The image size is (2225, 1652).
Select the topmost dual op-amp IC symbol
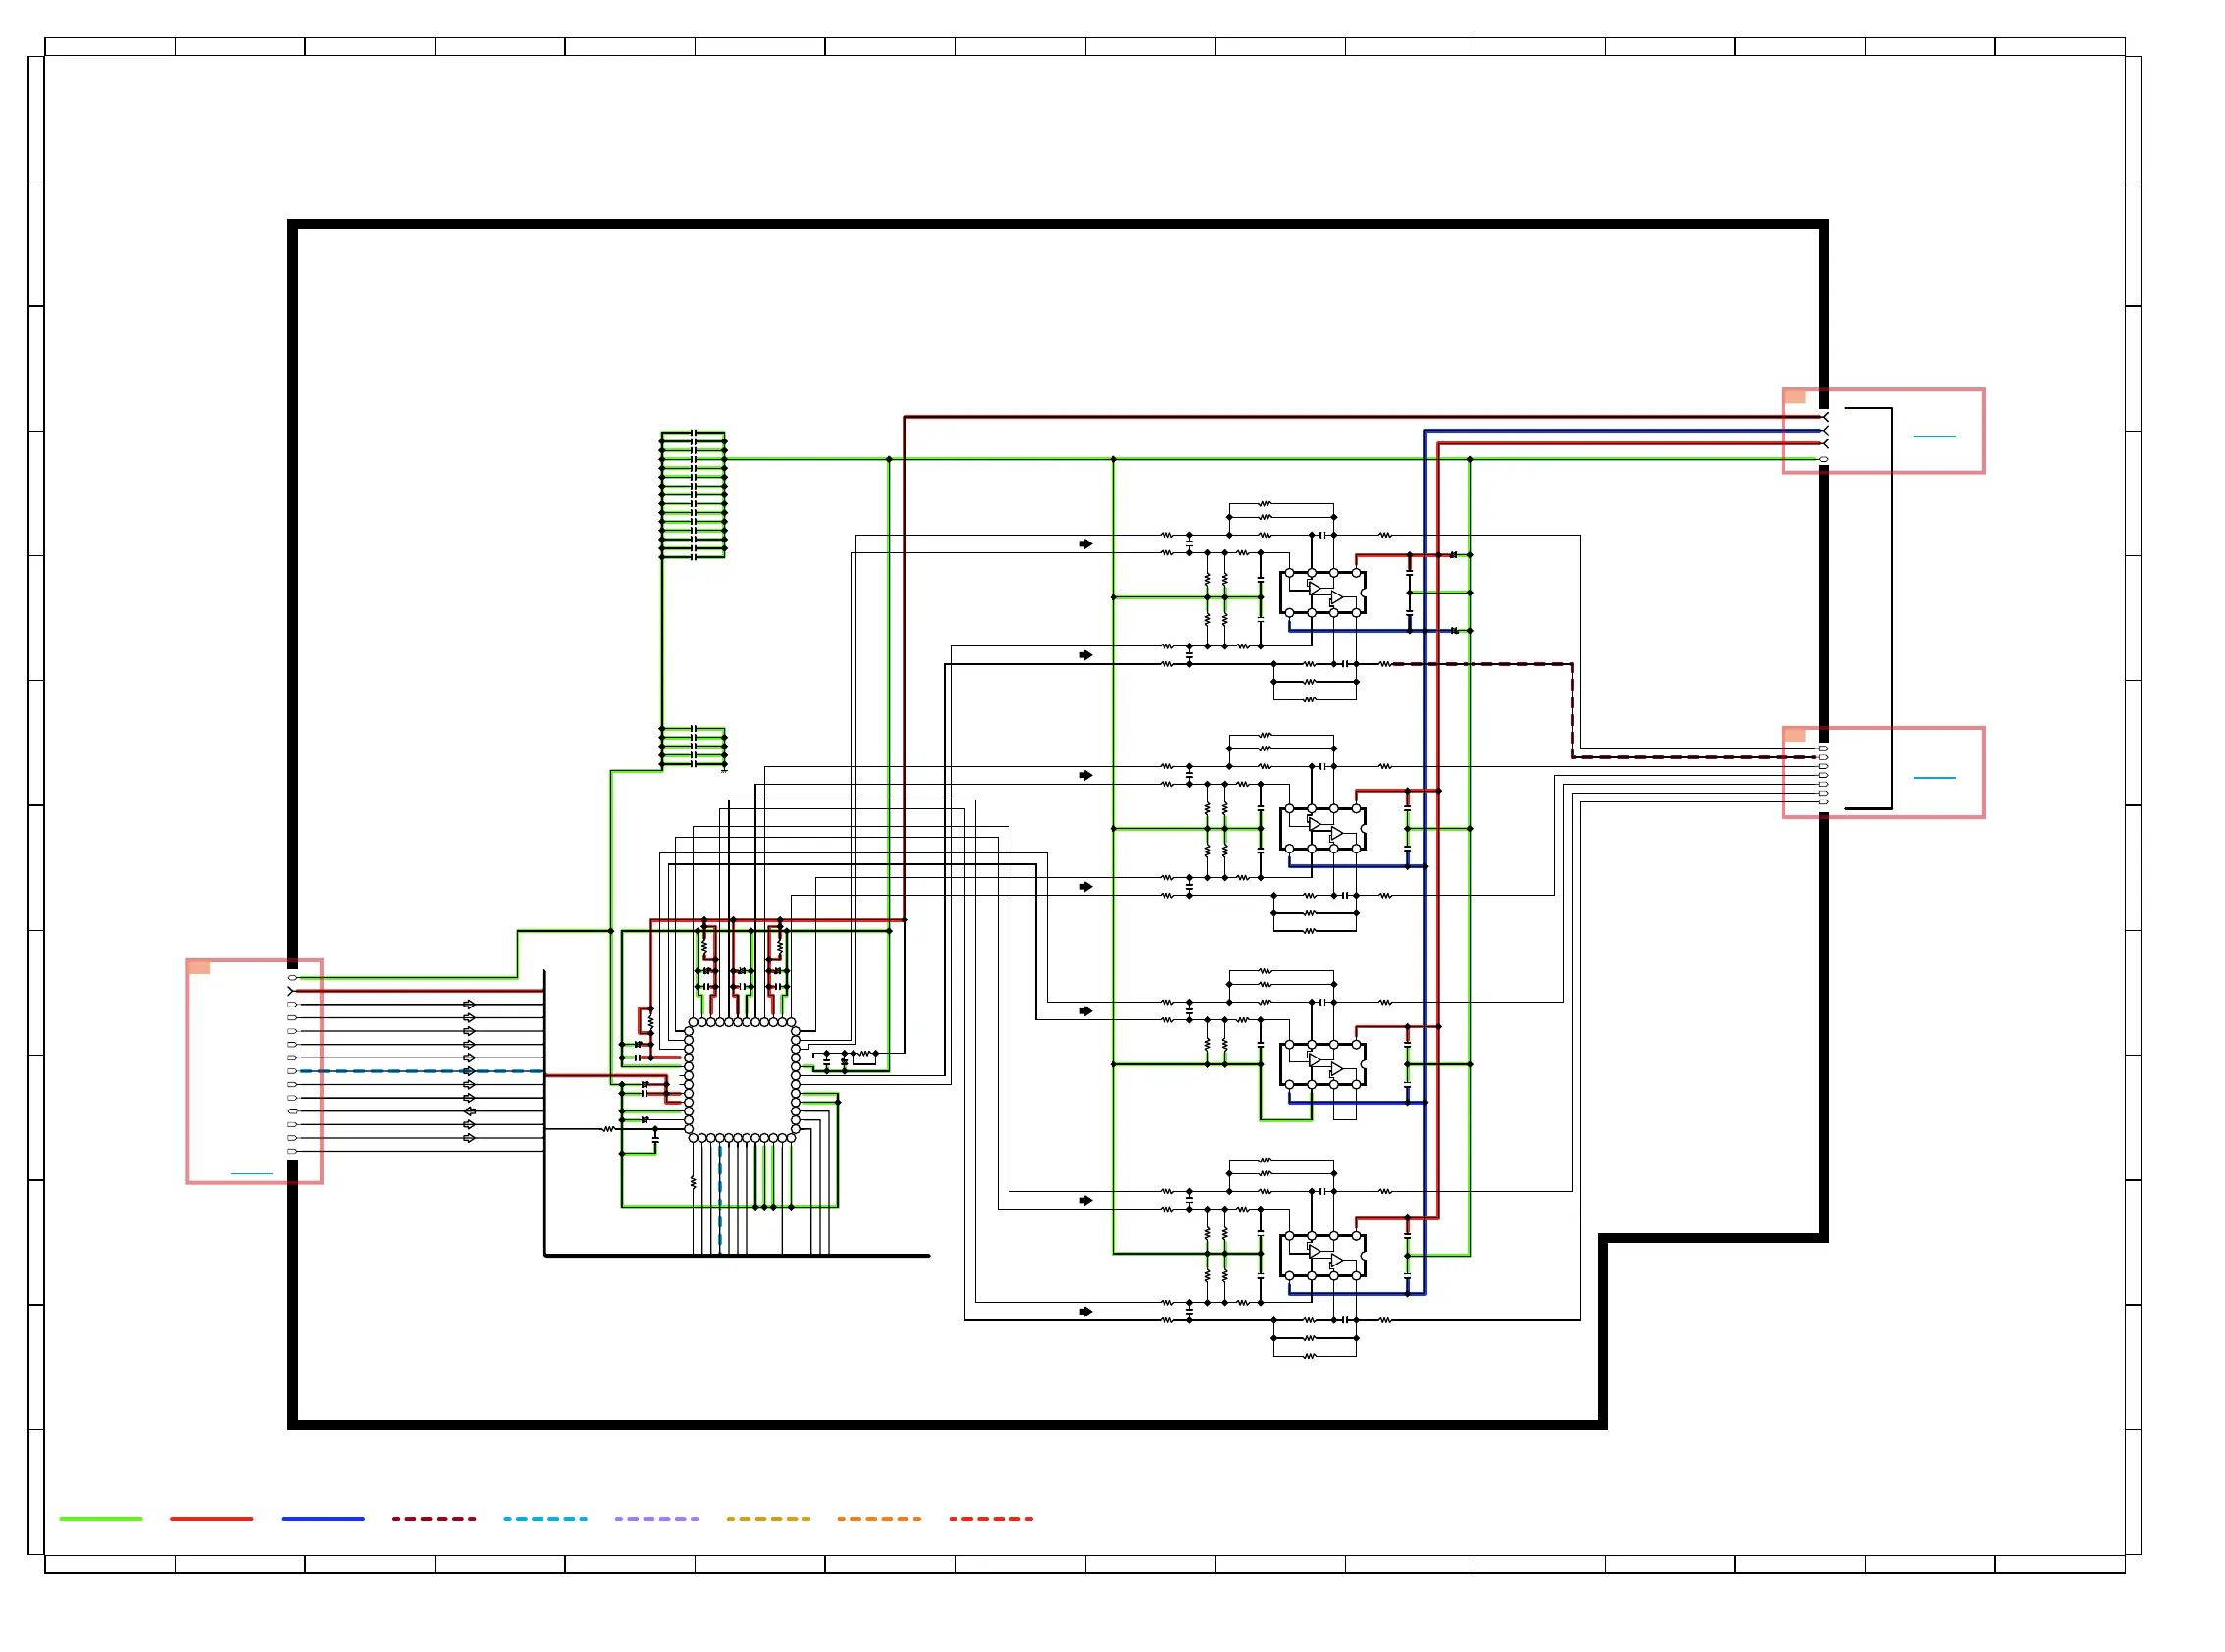(x=1322, y=593)
